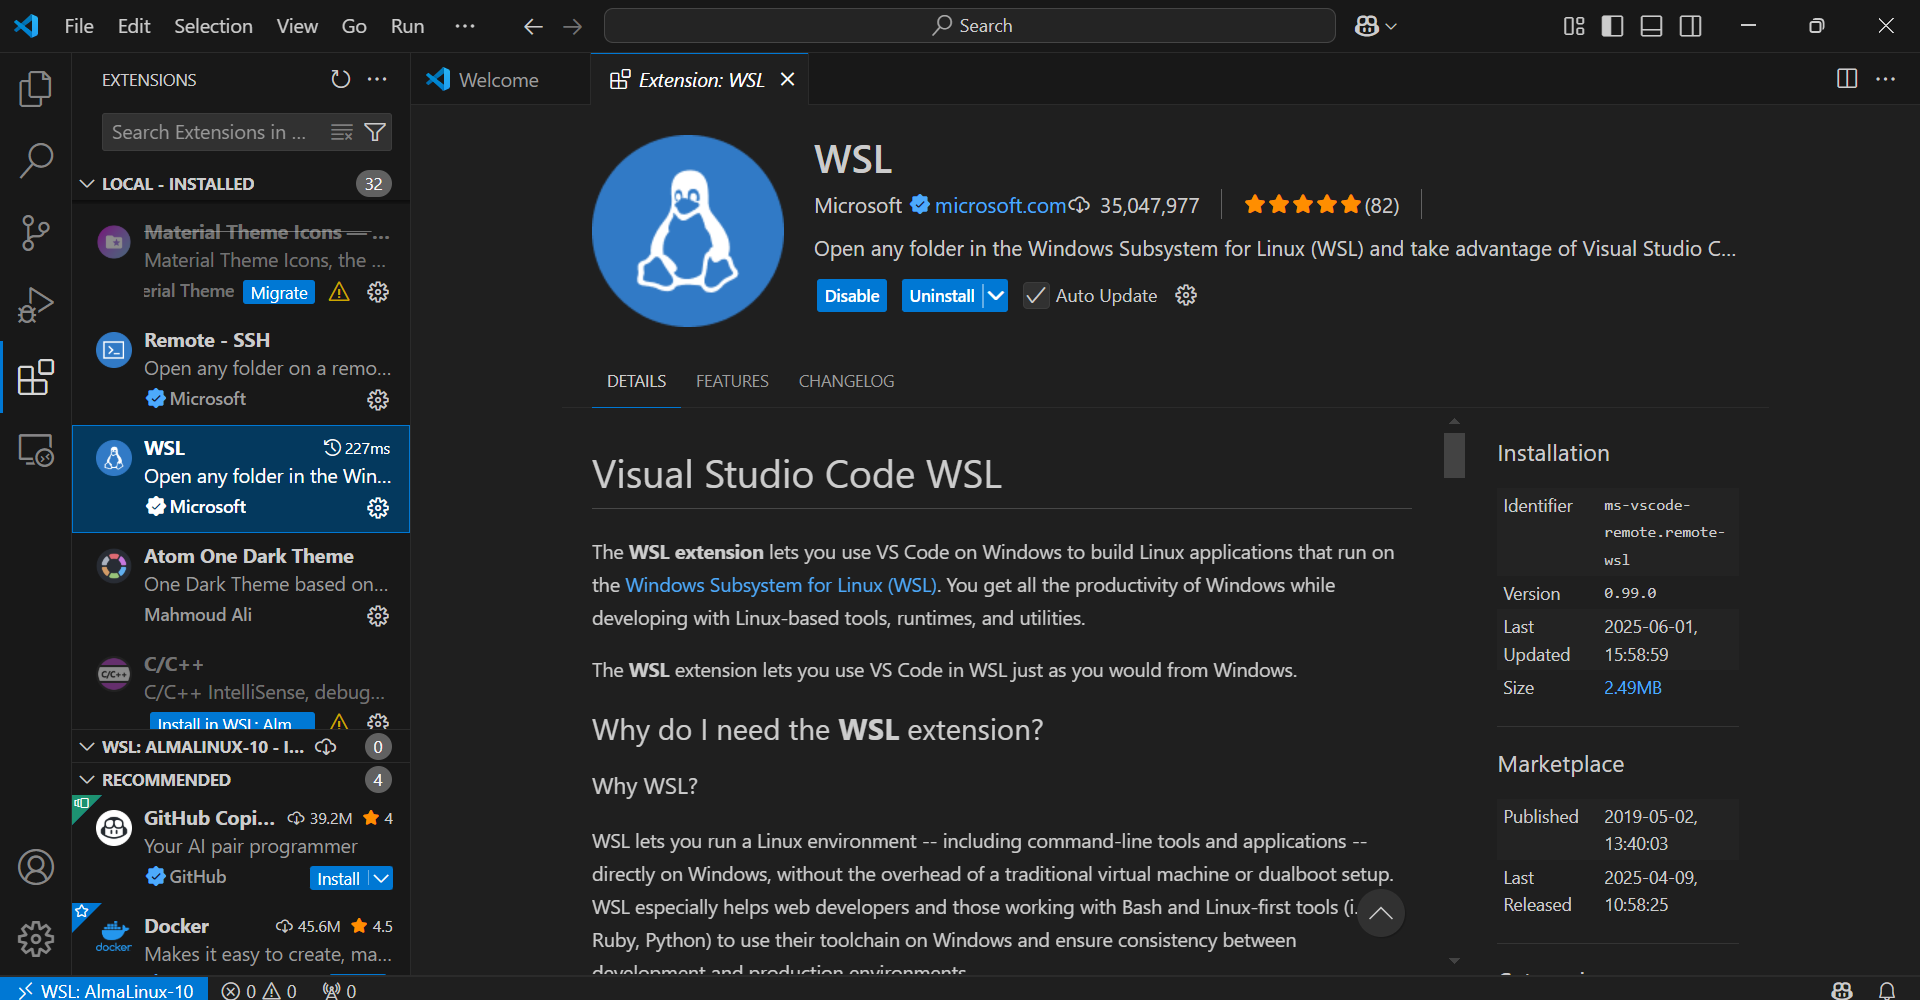This screenshot has height=1000, width=1920.
Task: Open Run and Debug view
Action: pos(36,305)
